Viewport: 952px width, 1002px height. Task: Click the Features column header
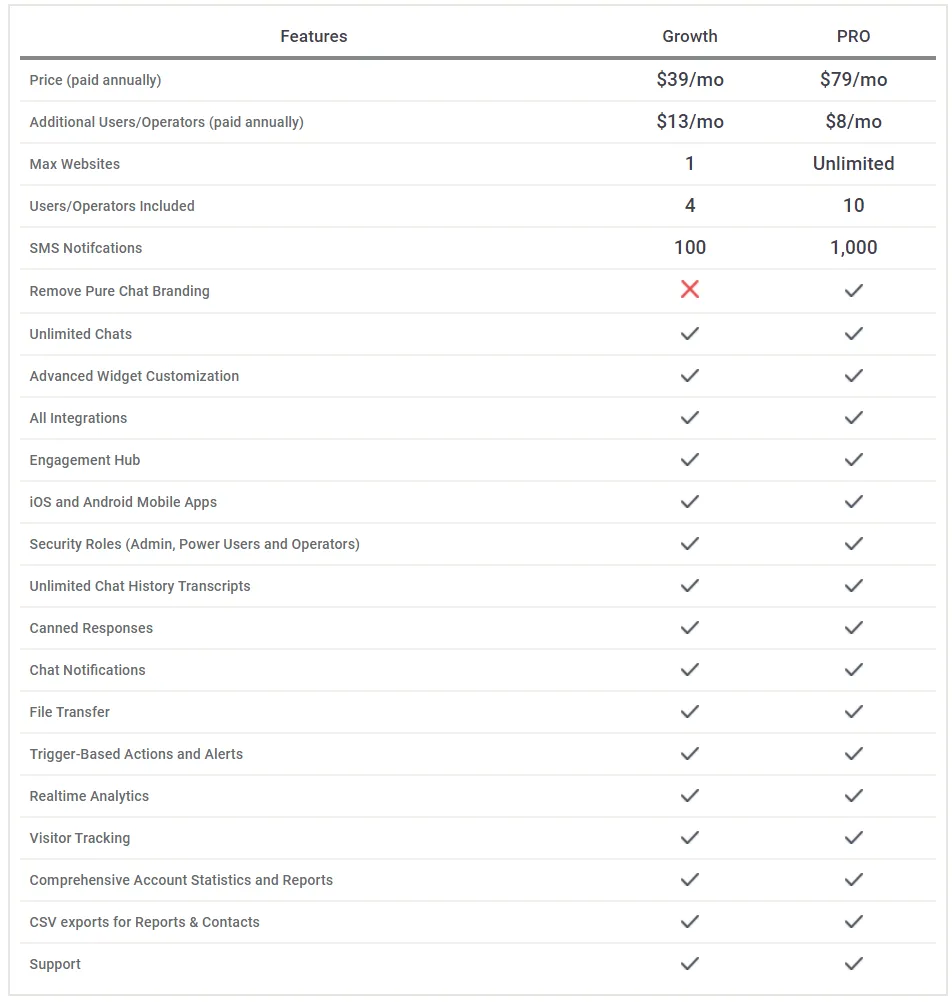[x=314, y=36]
